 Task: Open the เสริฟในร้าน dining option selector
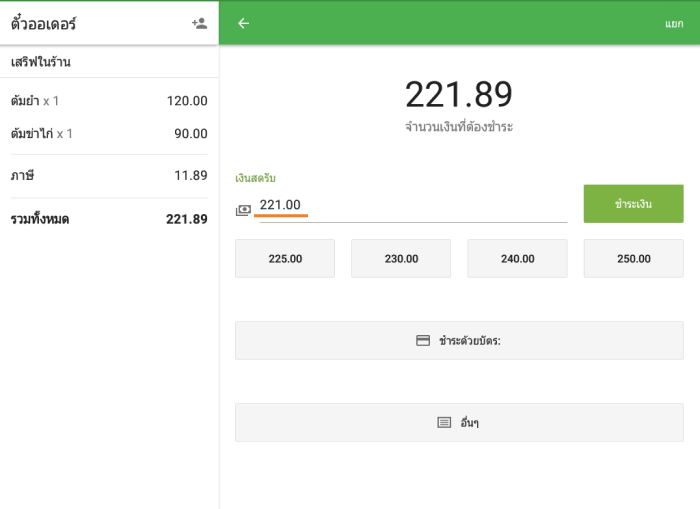(109, 62)
